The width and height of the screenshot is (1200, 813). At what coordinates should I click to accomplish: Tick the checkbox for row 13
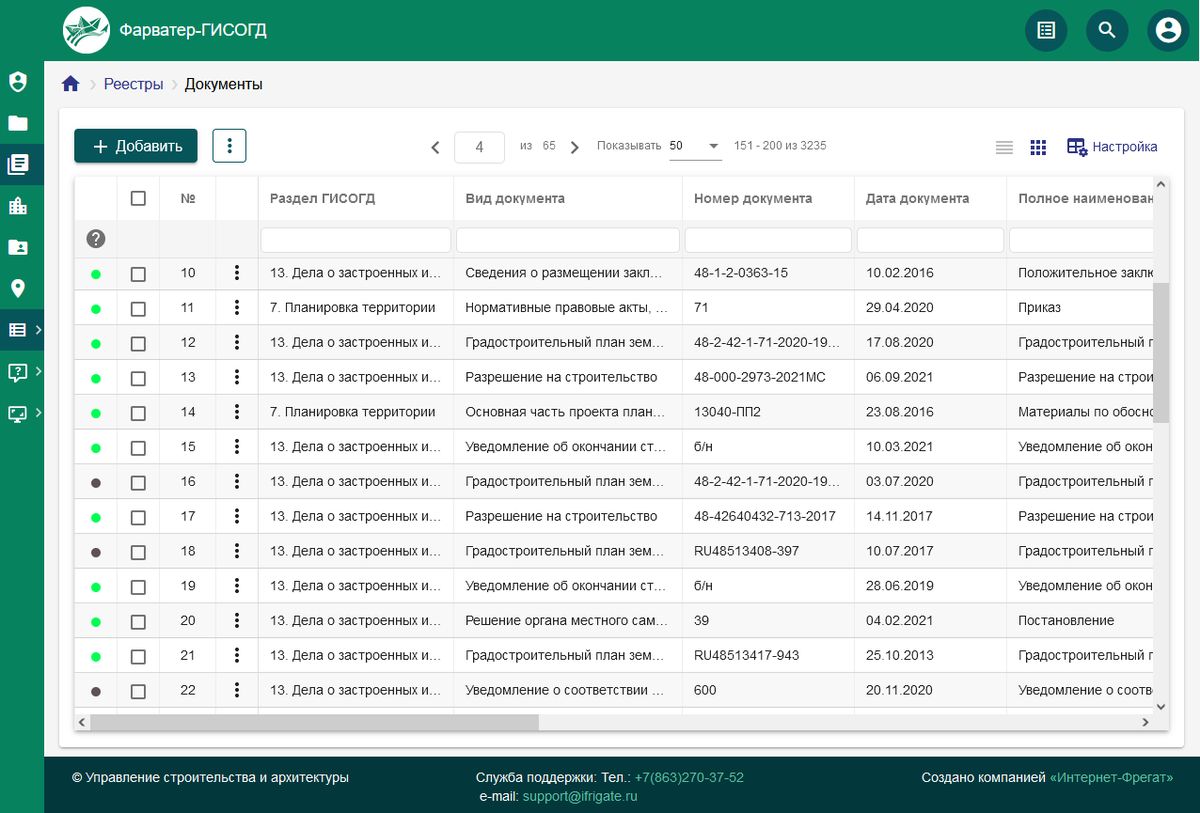pyautogui.click(x=138, y=378)
